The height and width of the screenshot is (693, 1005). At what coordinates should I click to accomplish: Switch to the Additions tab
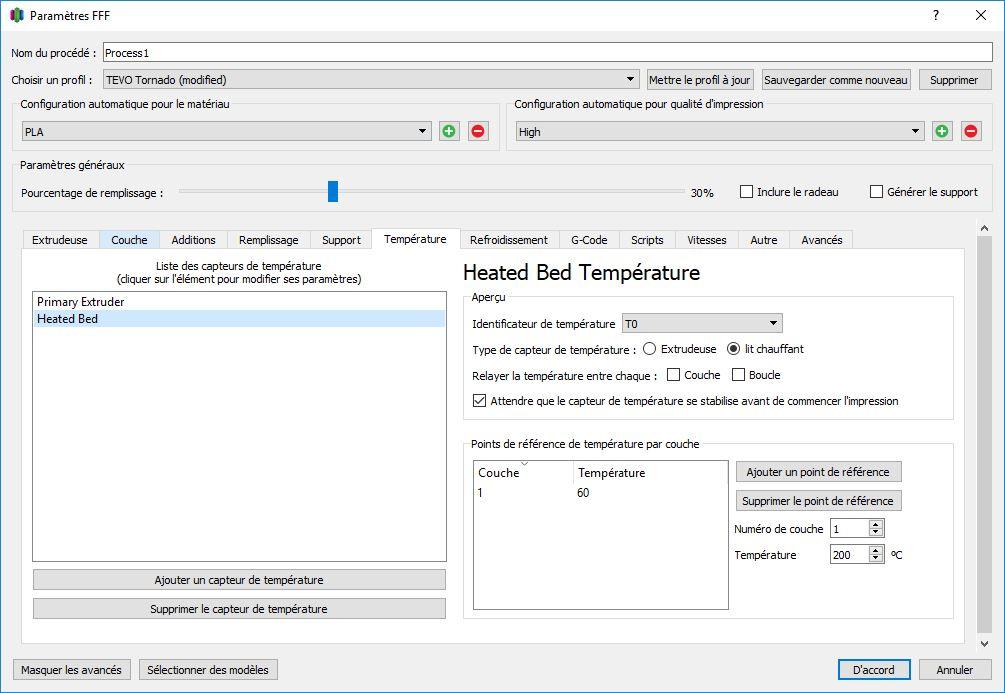(x=193, y=240)
